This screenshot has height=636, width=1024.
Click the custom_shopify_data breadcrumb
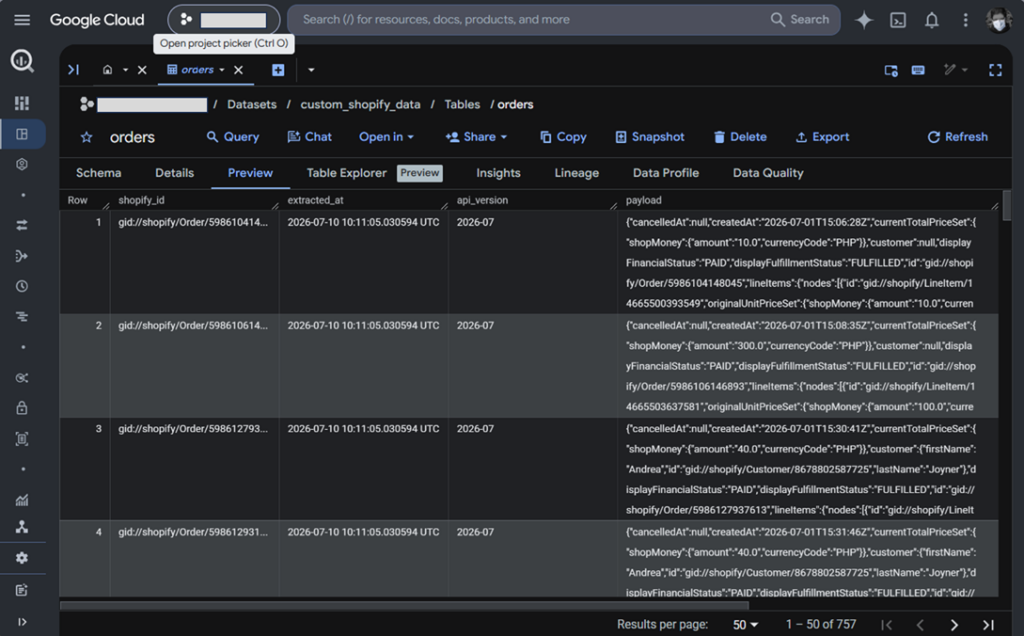(360, 104)
